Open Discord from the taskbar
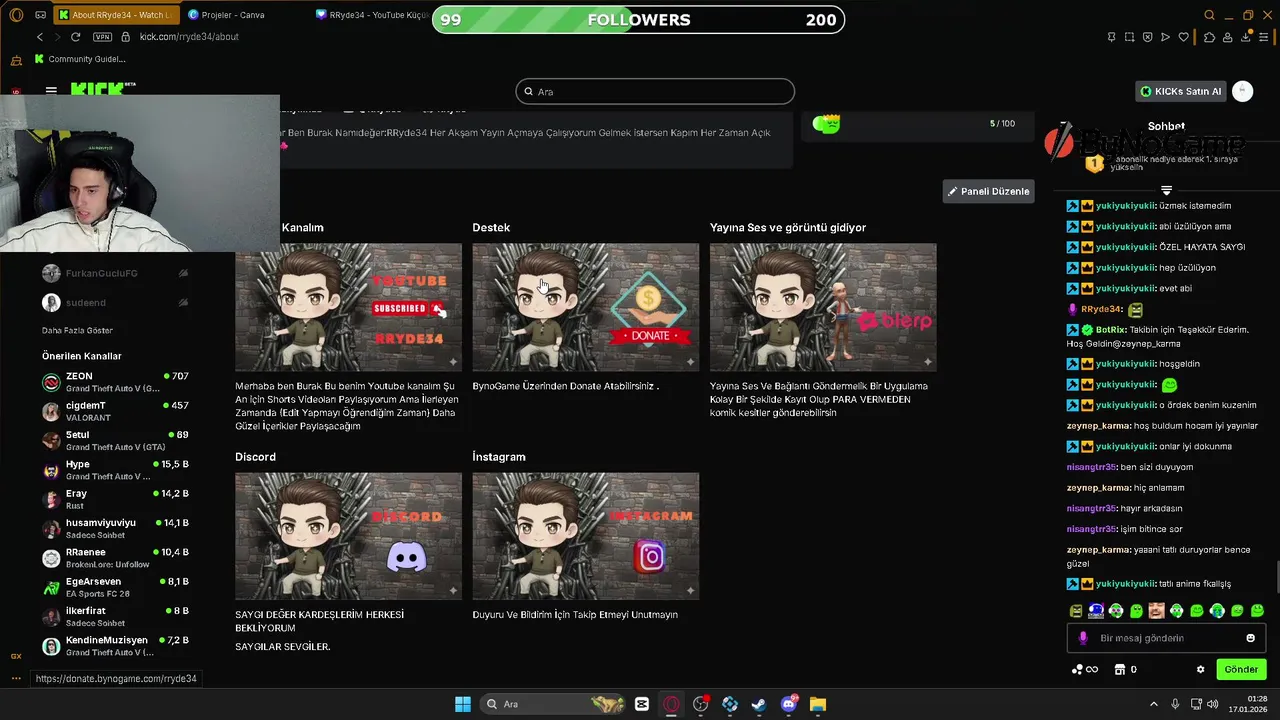The width and height of the screenshot is (1280, 720). tap(789, 704)
